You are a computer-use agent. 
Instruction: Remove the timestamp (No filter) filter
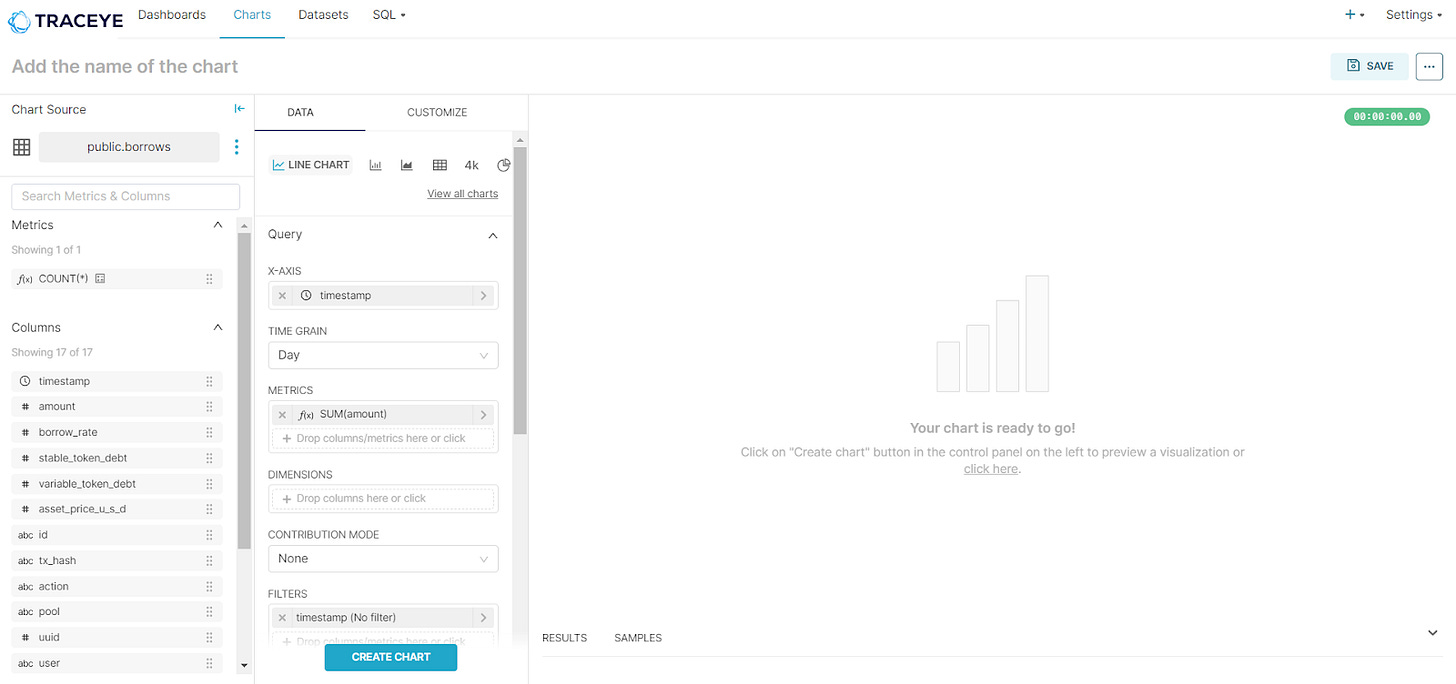(x=282, y=618)
